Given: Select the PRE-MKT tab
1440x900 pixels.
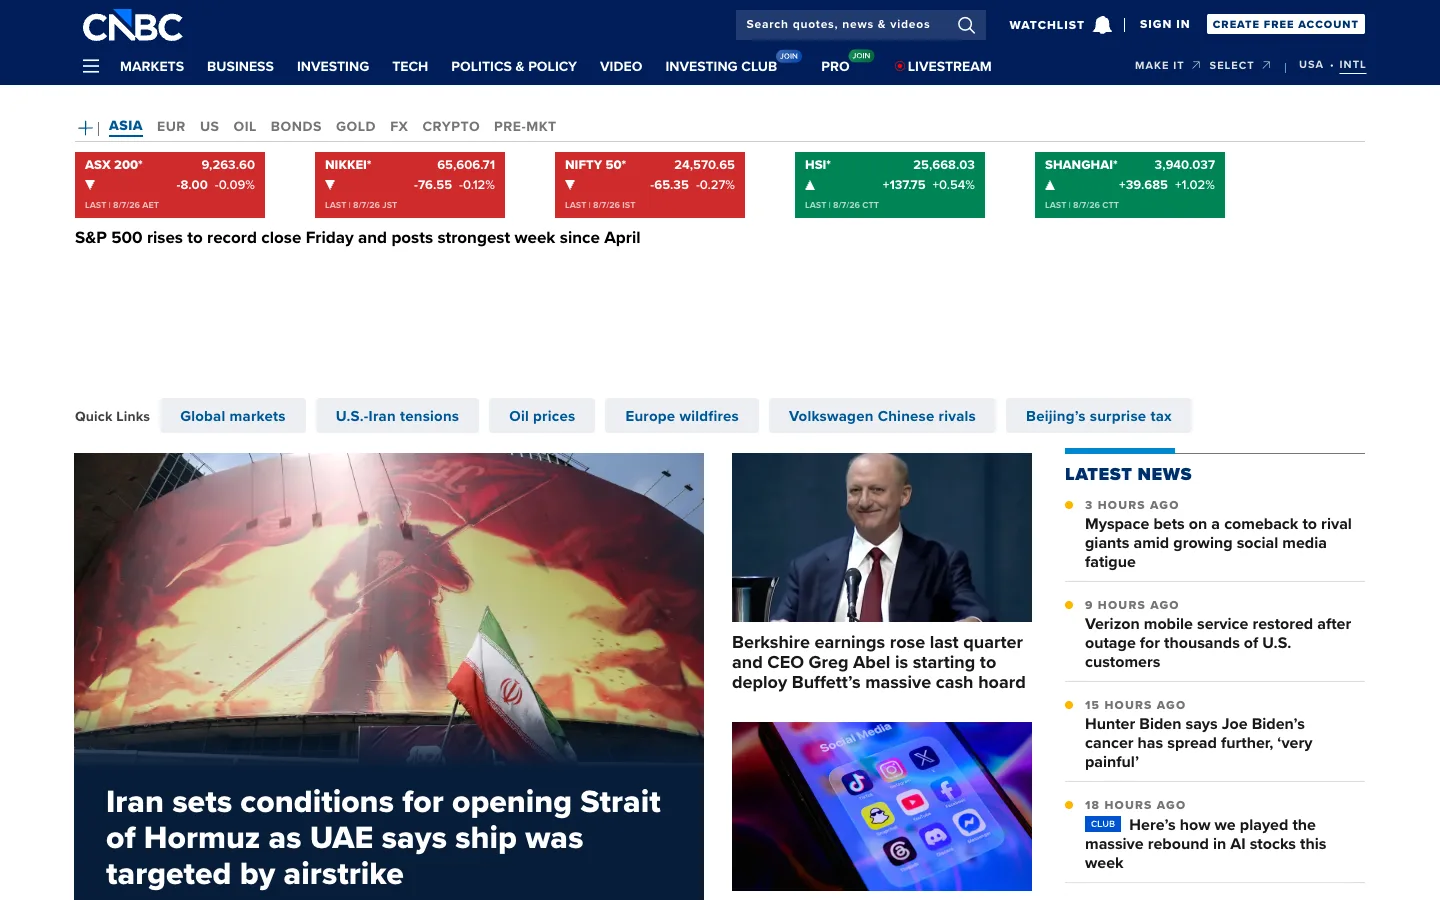Looking at the screenshot, I should tap(525, 127).
